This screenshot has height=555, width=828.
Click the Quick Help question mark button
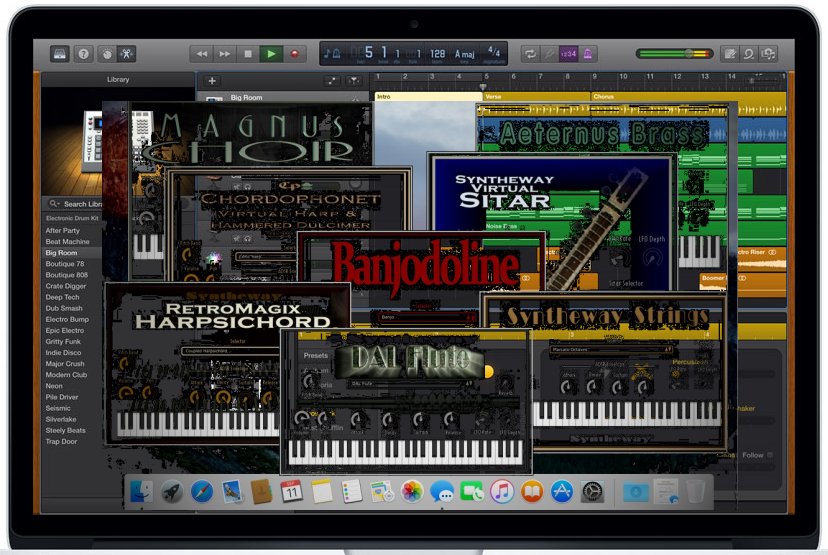83,54
